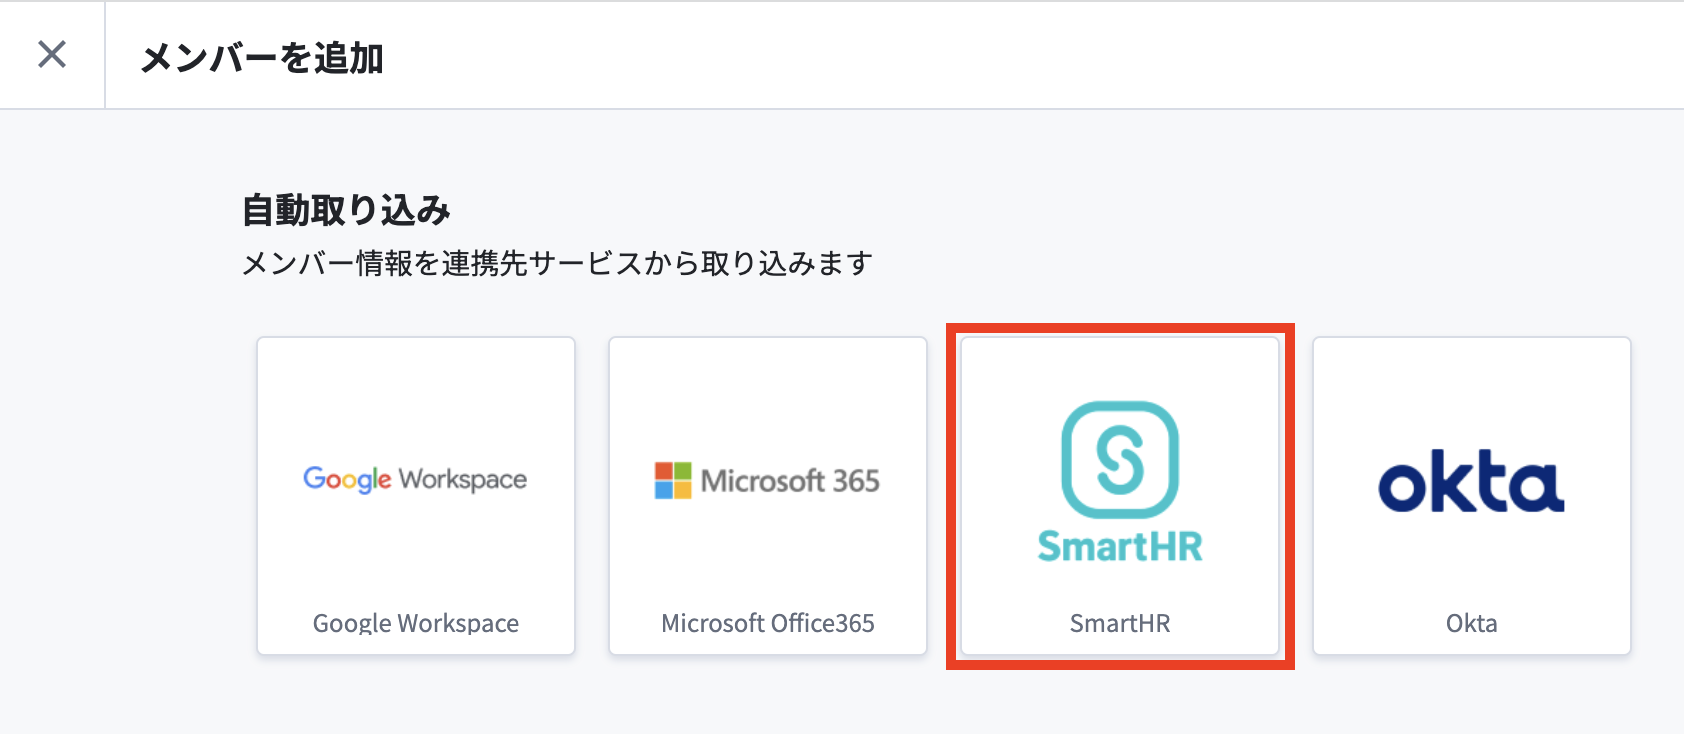Select the Google Workspace import card
Screen dimensions: 1684x734
click(416, 496)
